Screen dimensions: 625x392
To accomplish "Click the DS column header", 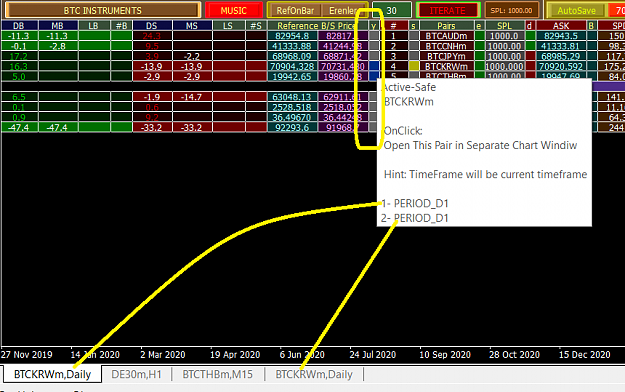I will pos(152,26).
